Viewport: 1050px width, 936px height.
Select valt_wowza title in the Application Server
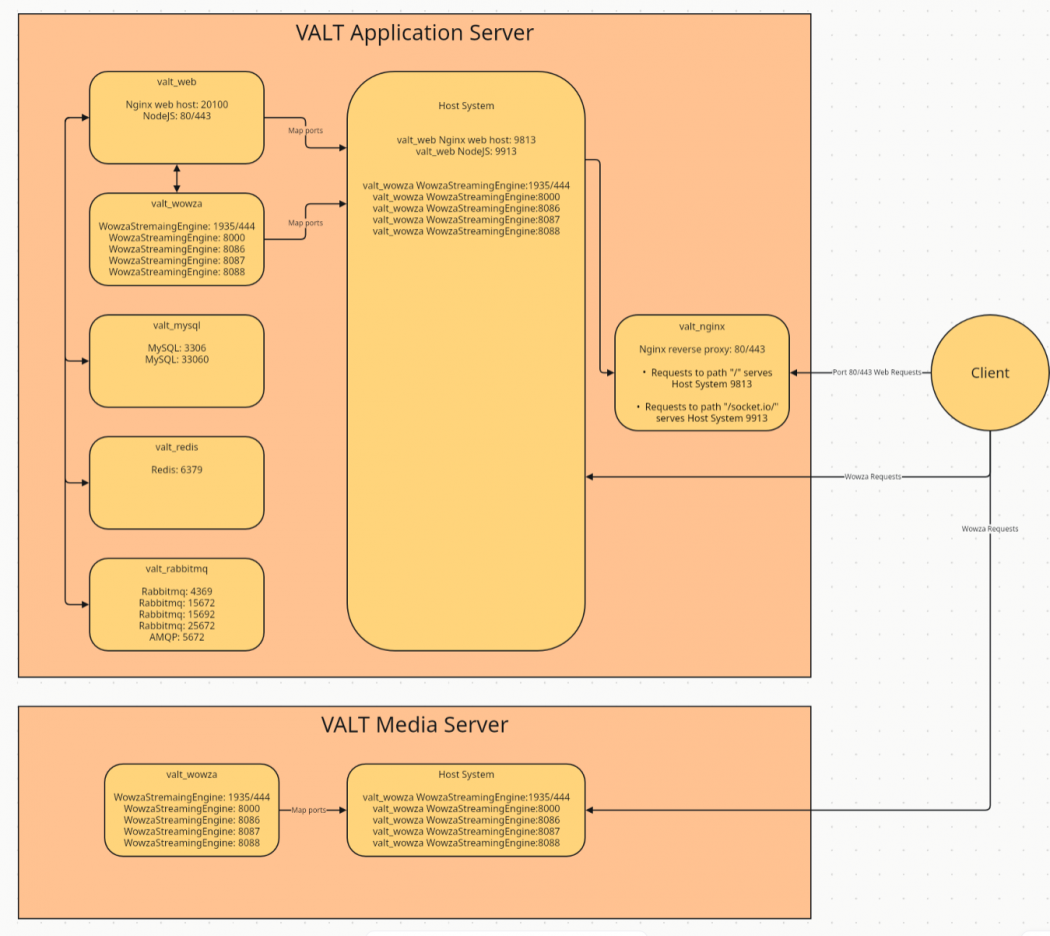point(177,204)
